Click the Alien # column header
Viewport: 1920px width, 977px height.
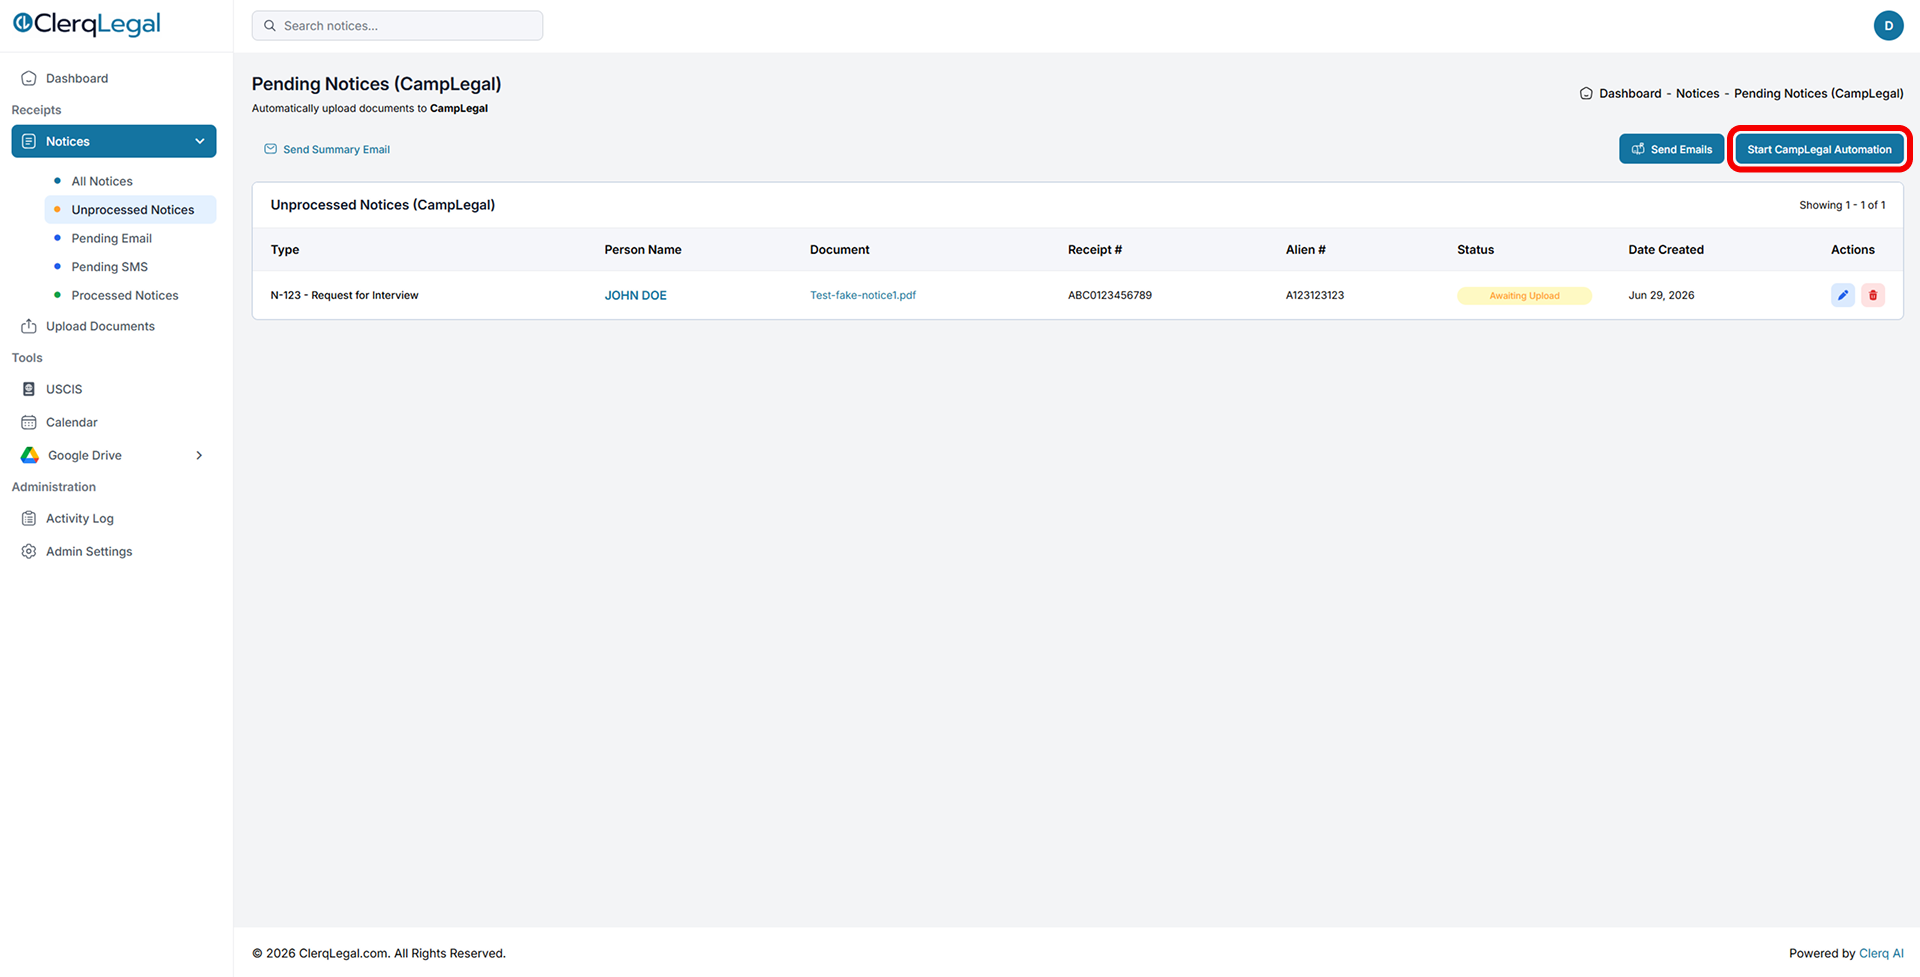point(1306,250)
